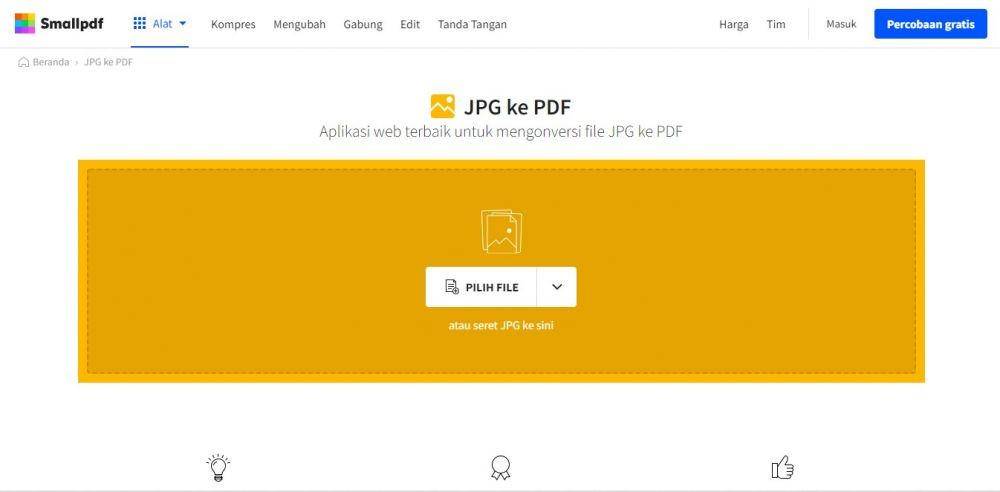Open the Harga pricing link

tap(734, 24)
